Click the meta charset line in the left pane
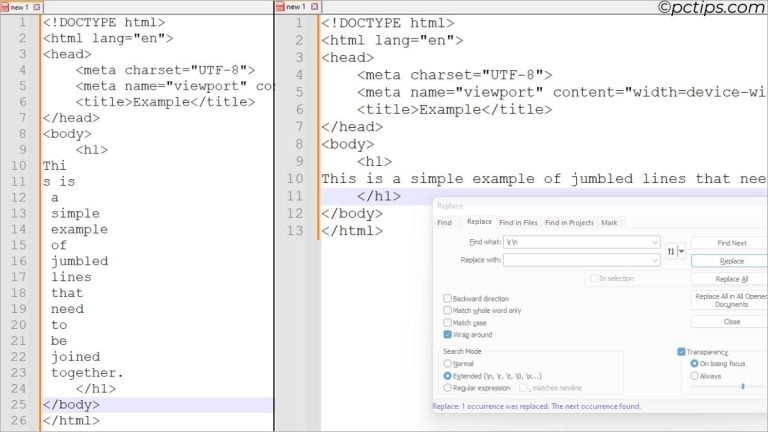Image resolution: width=768 pixels, height=432 pixels. click(165, 70)
